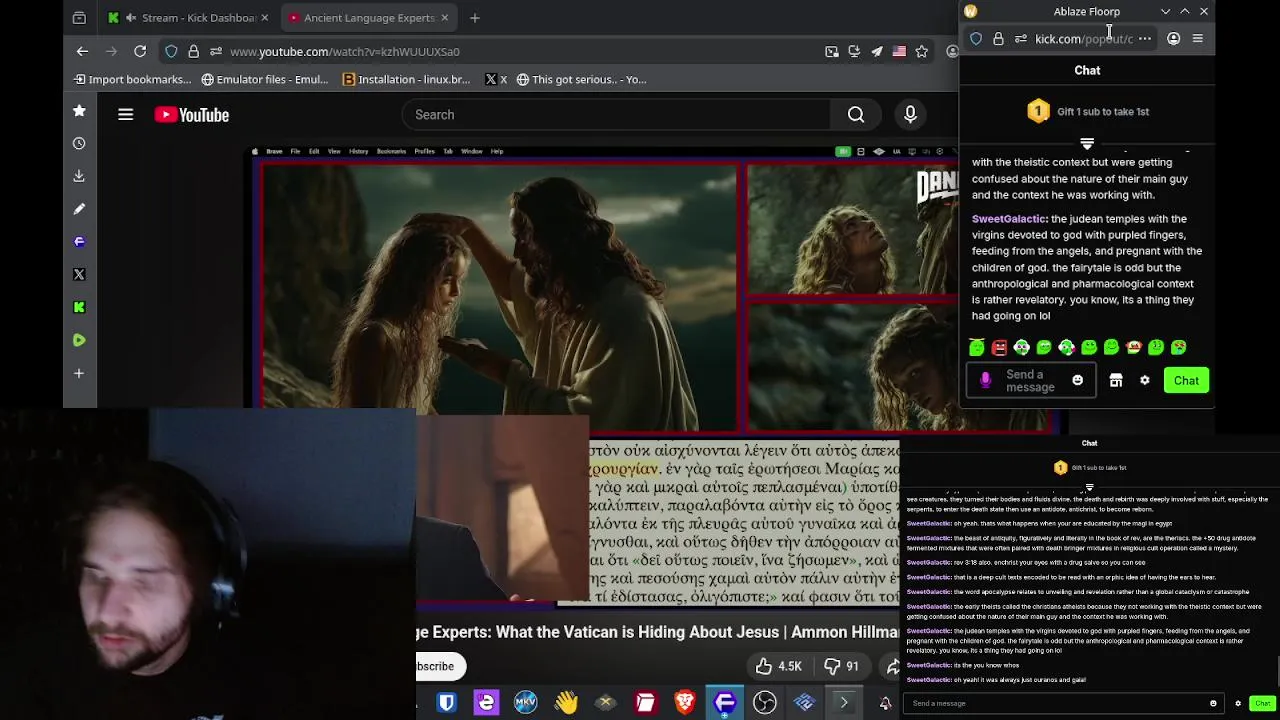Click Gift 1 sub to take 1st
1280x720 pixels.
point(1102,112)
